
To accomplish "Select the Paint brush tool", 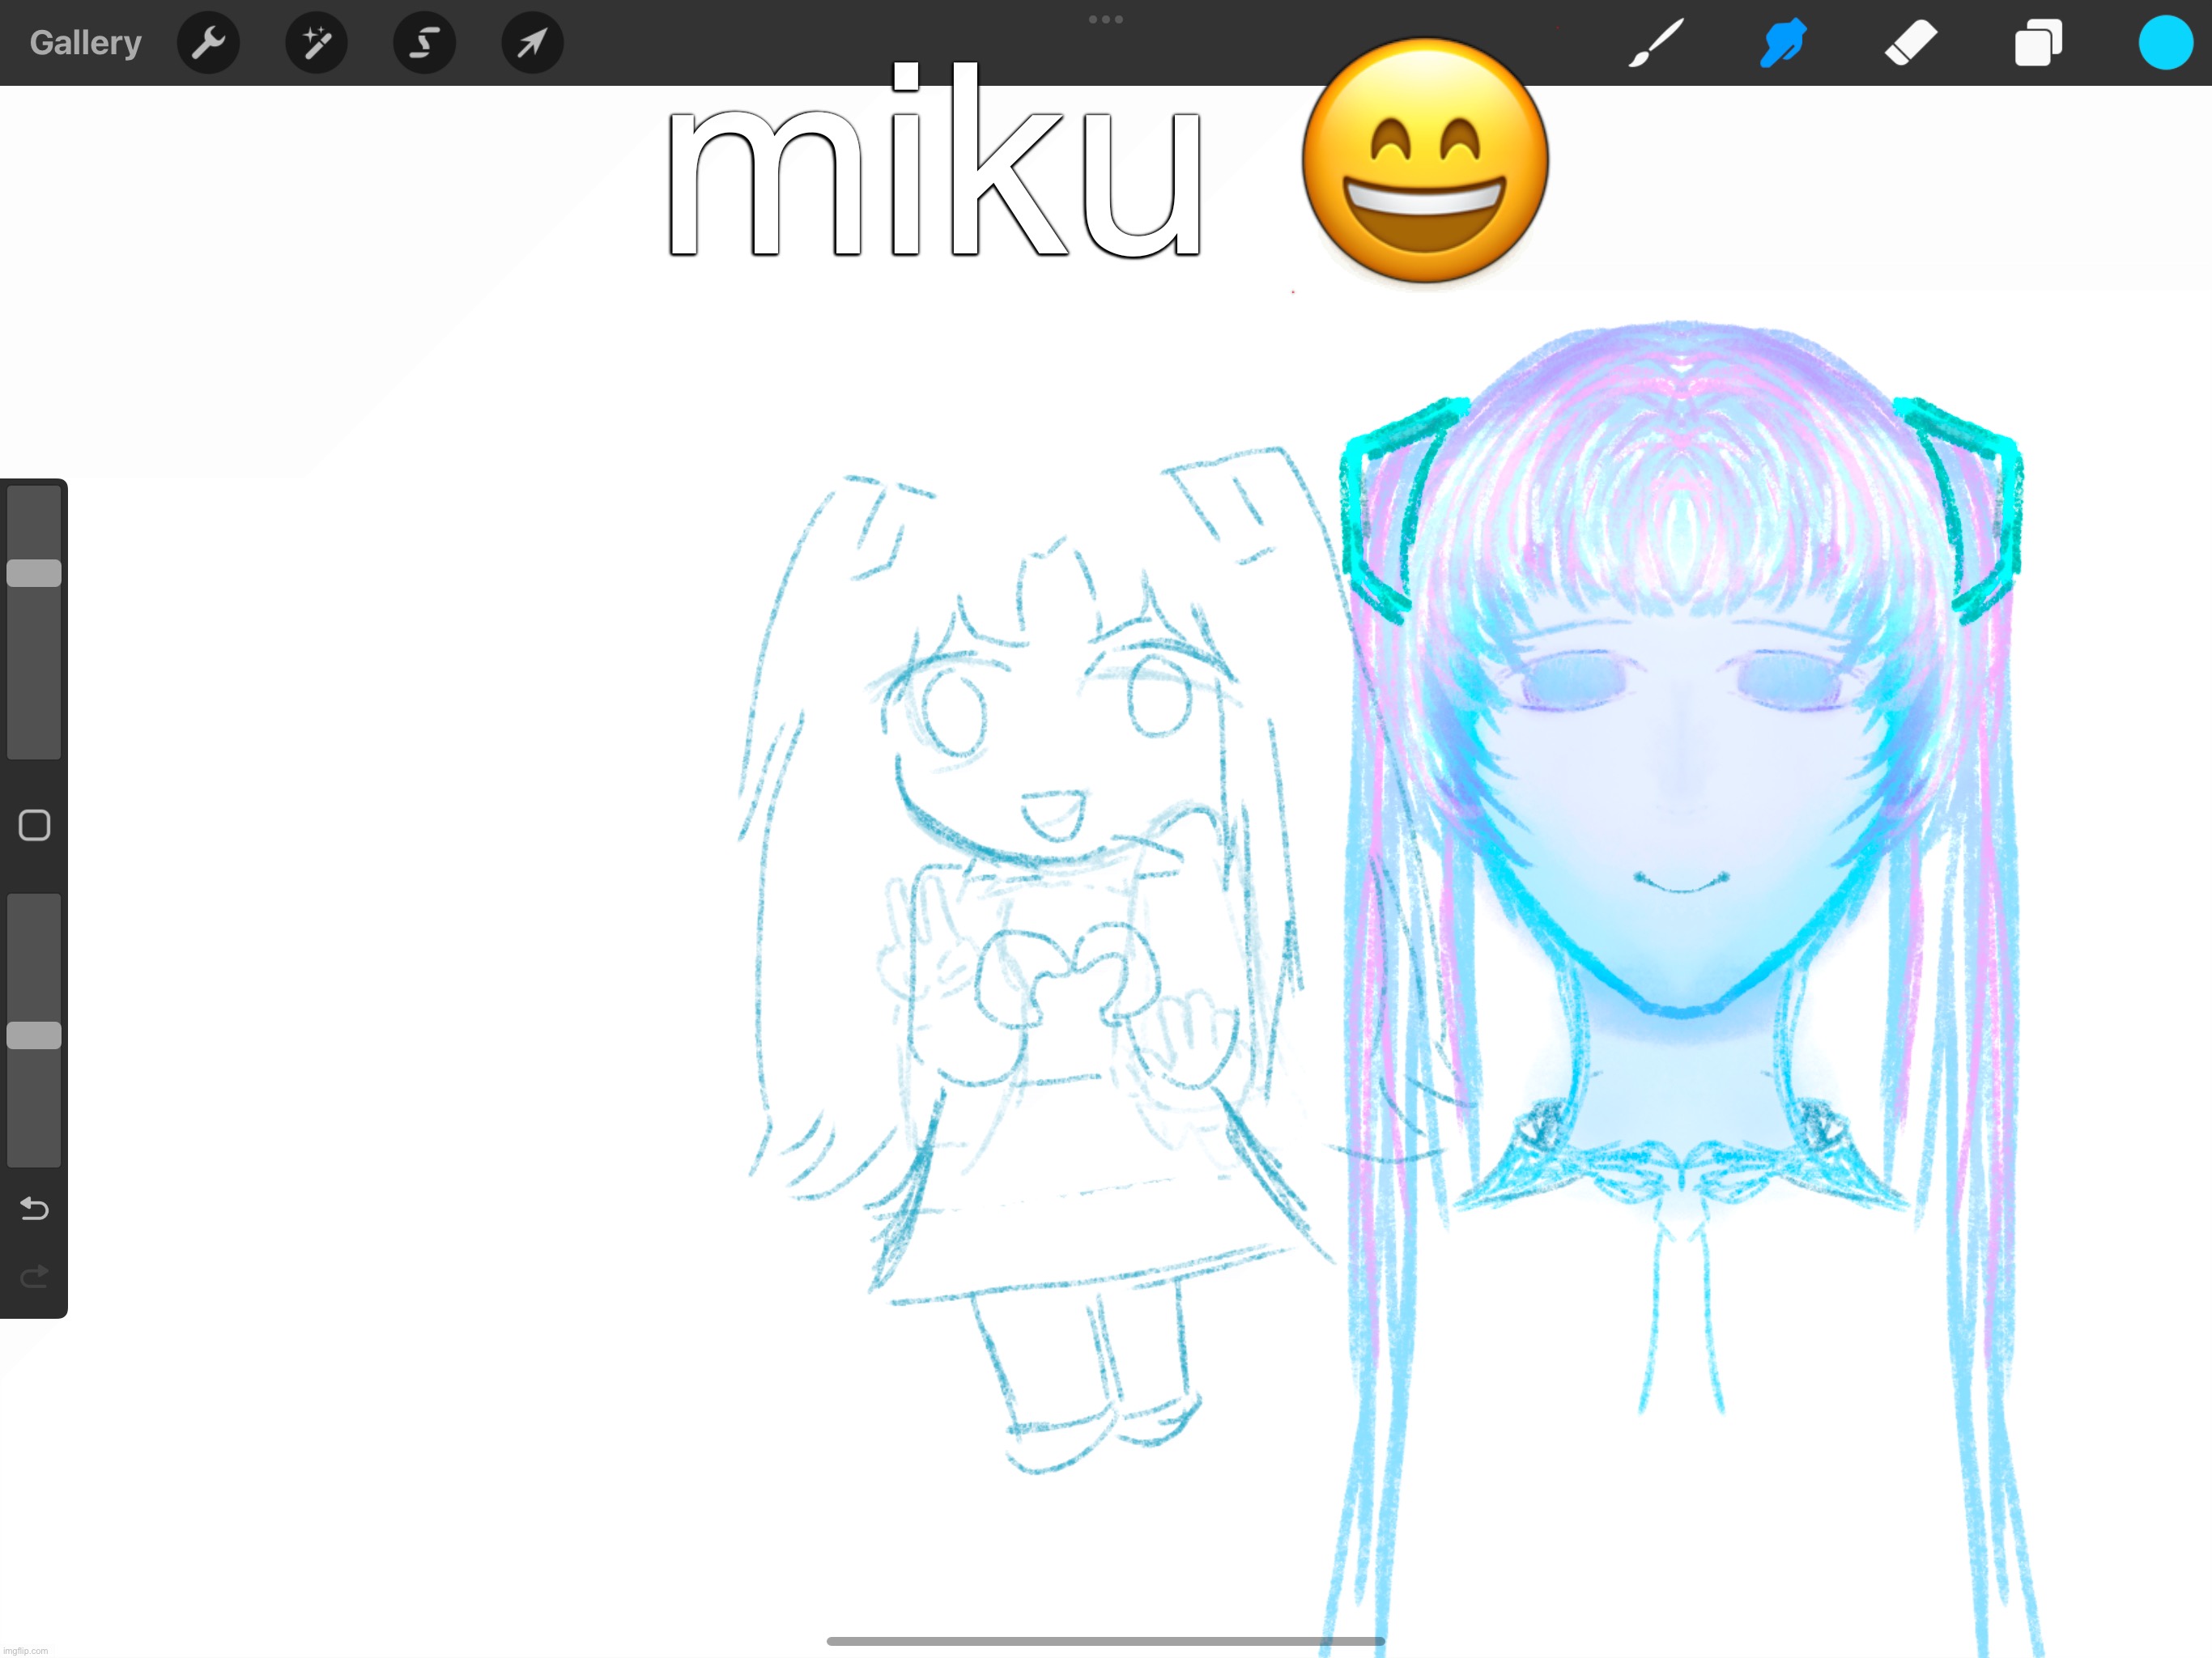I will point(1656,43).
